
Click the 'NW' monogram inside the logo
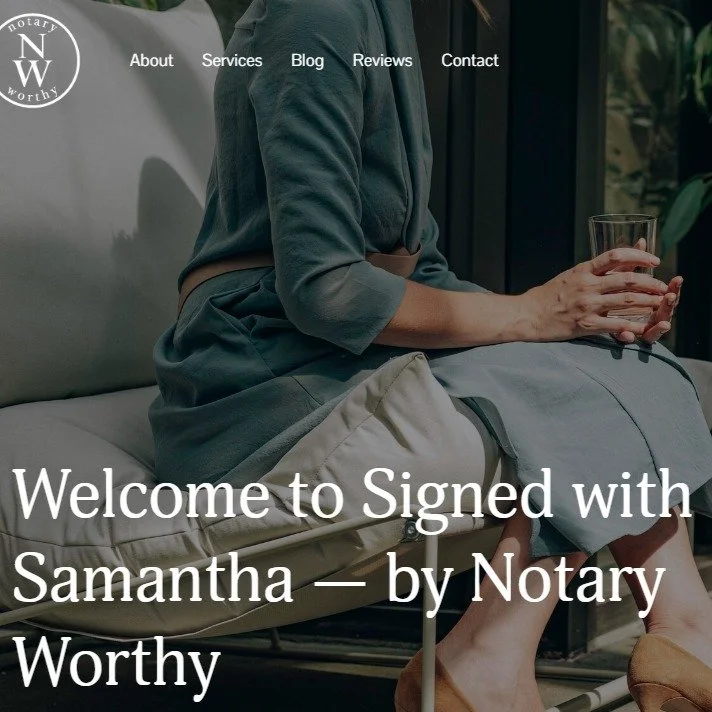pyautogui.click(x=33, y=60)
